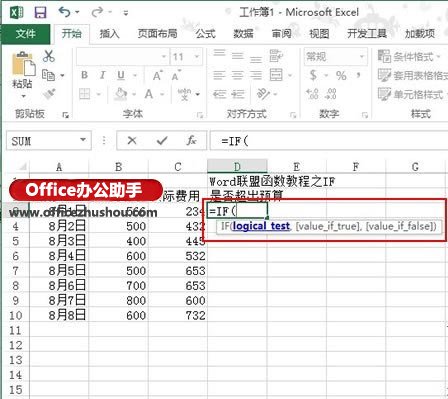Toggle Center alignment
Screen dimensions: 448x399
238,75
